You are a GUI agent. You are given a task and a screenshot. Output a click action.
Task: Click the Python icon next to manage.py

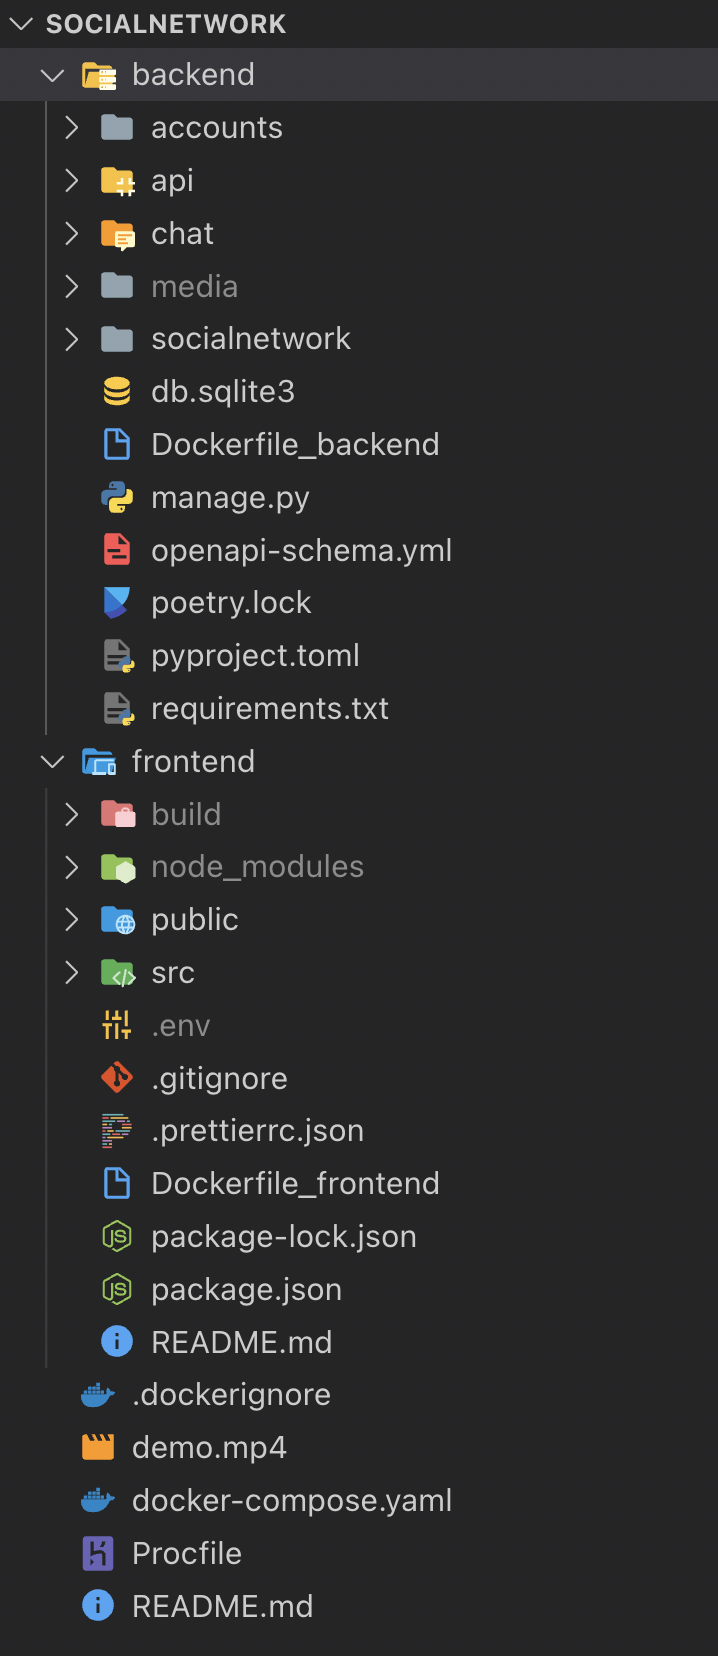117,497
